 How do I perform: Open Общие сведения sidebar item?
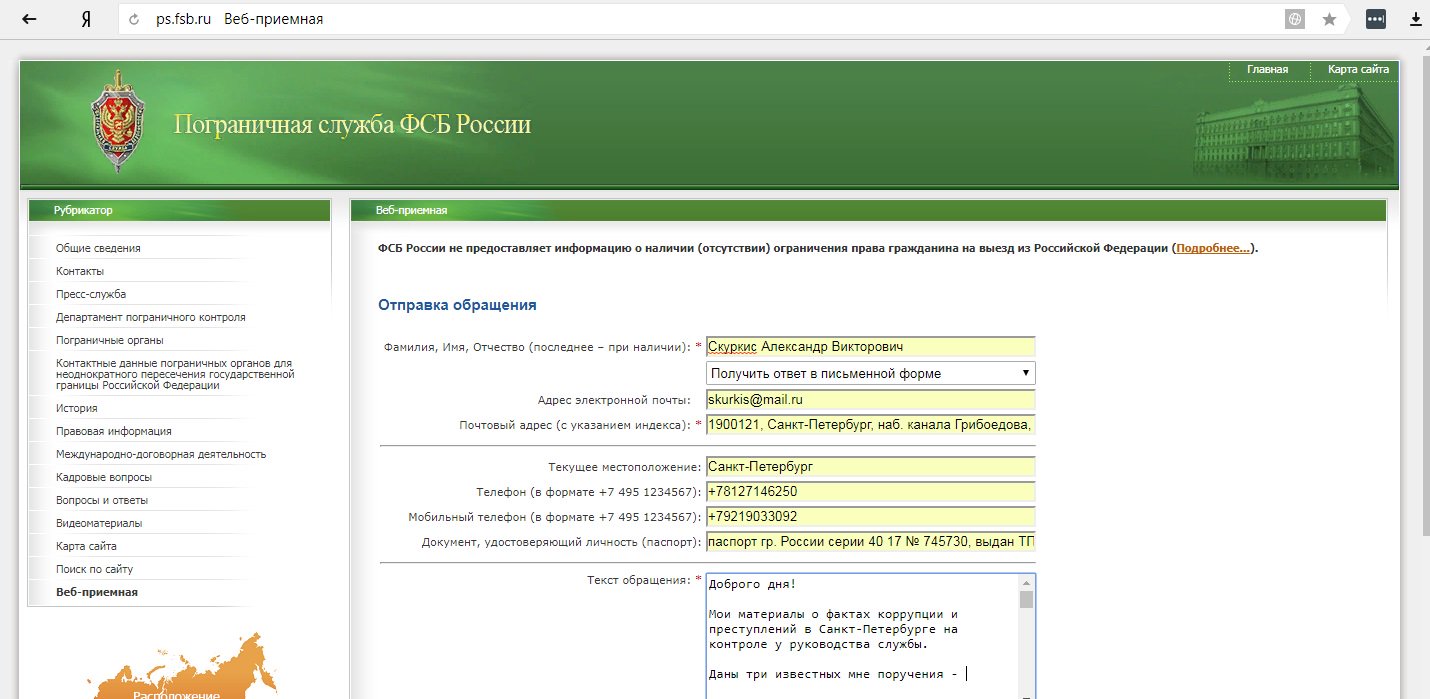click(98, 248)
